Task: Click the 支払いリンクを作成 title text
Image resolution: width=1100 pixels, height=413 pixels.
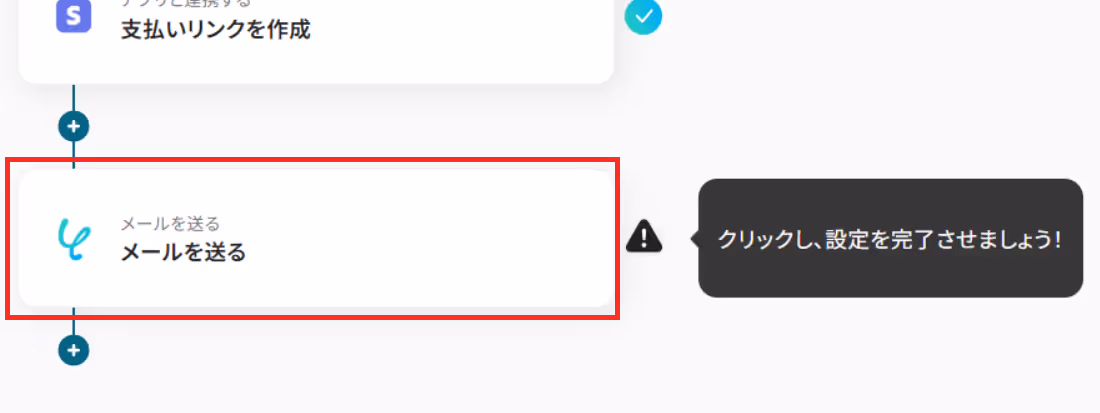Action: pyautogui.click(x=215, y=30)
